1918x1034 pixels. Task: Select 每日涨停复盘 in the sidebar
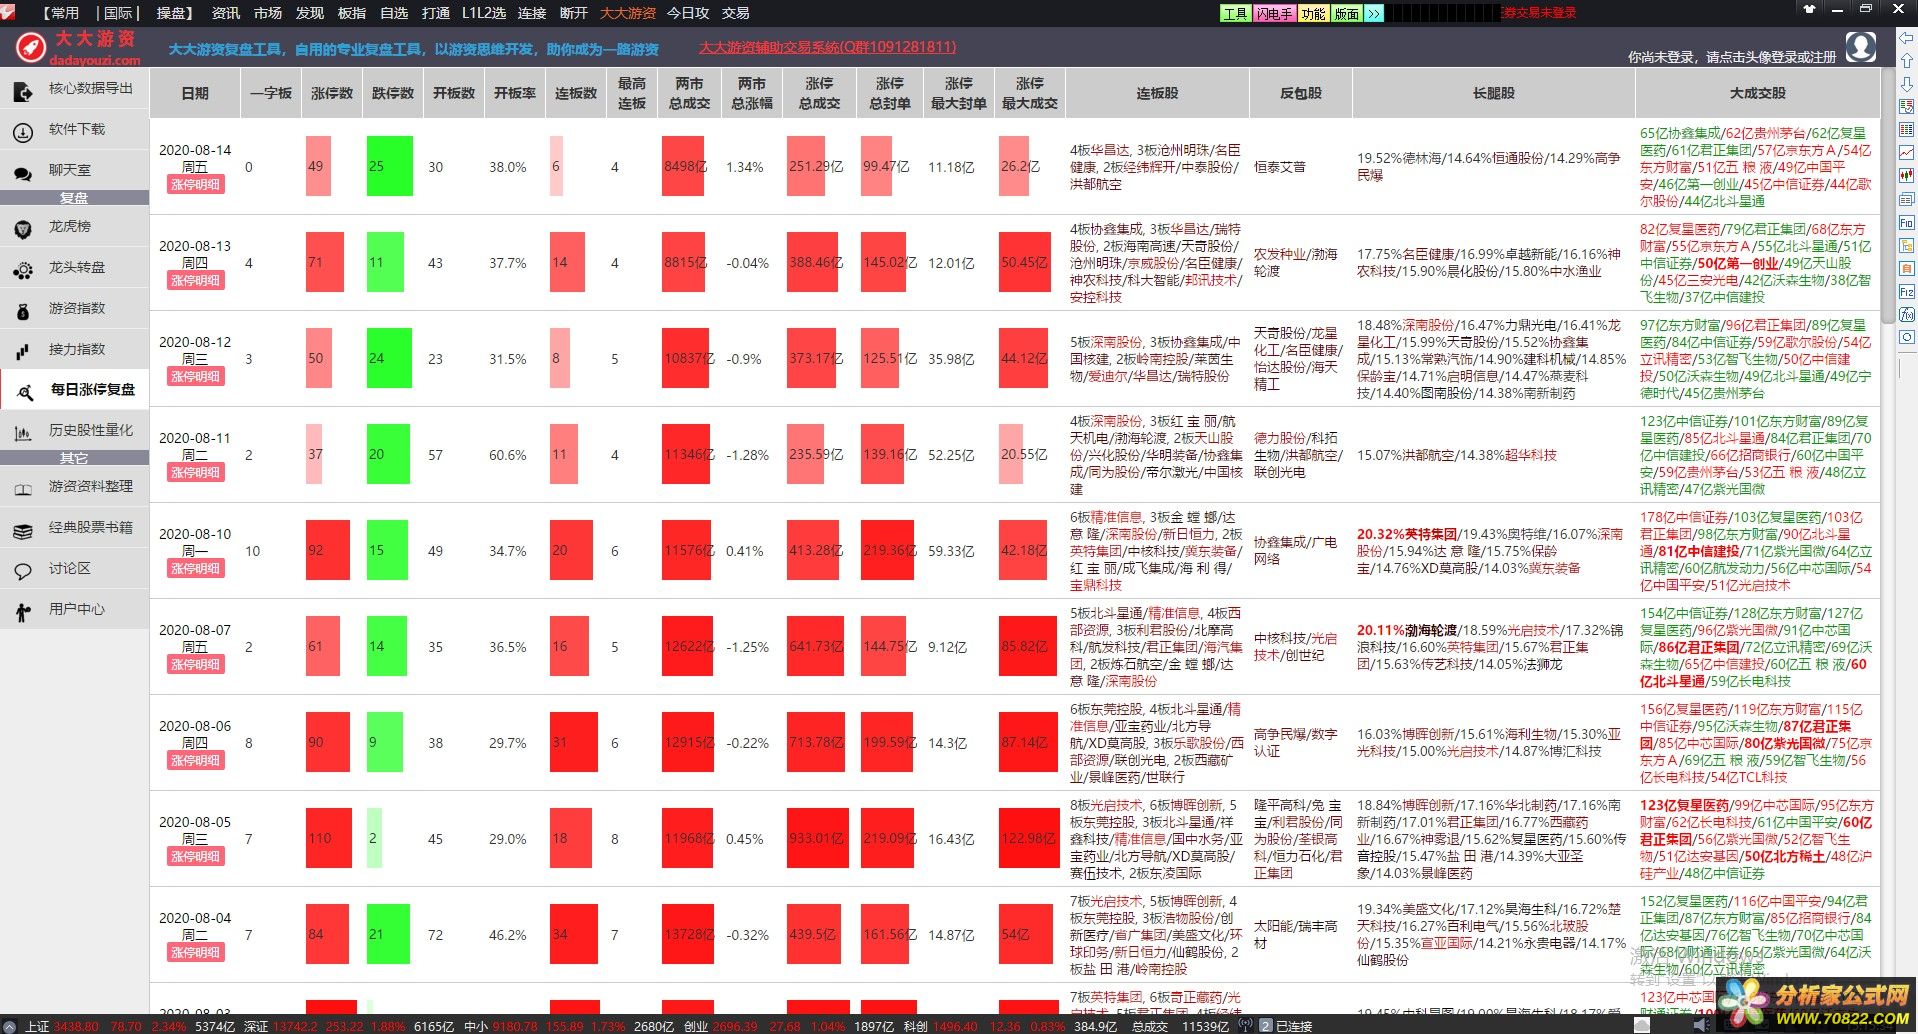tap(75, 389)
